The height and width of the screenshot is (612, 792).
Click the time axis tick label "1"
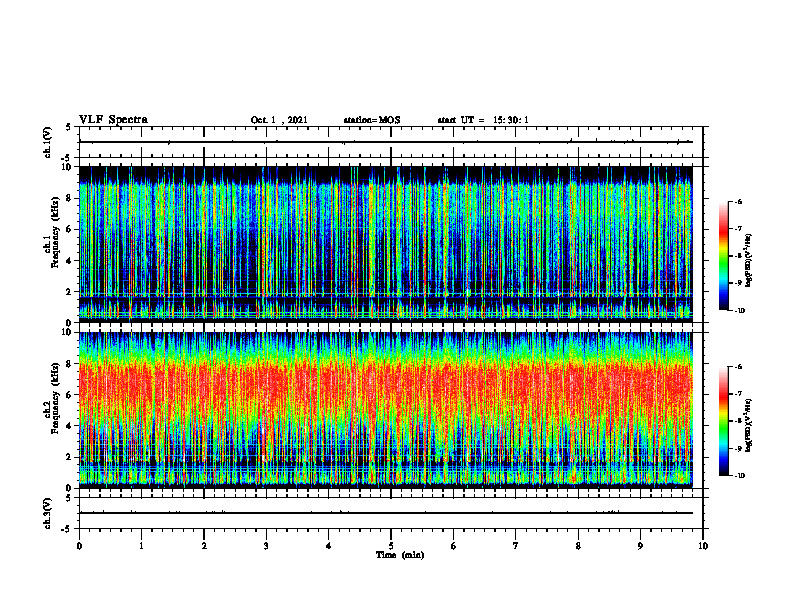coord(141,546)
